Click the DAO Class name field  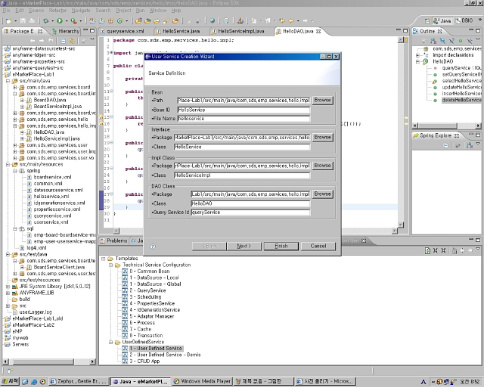[x=250, y=203]
